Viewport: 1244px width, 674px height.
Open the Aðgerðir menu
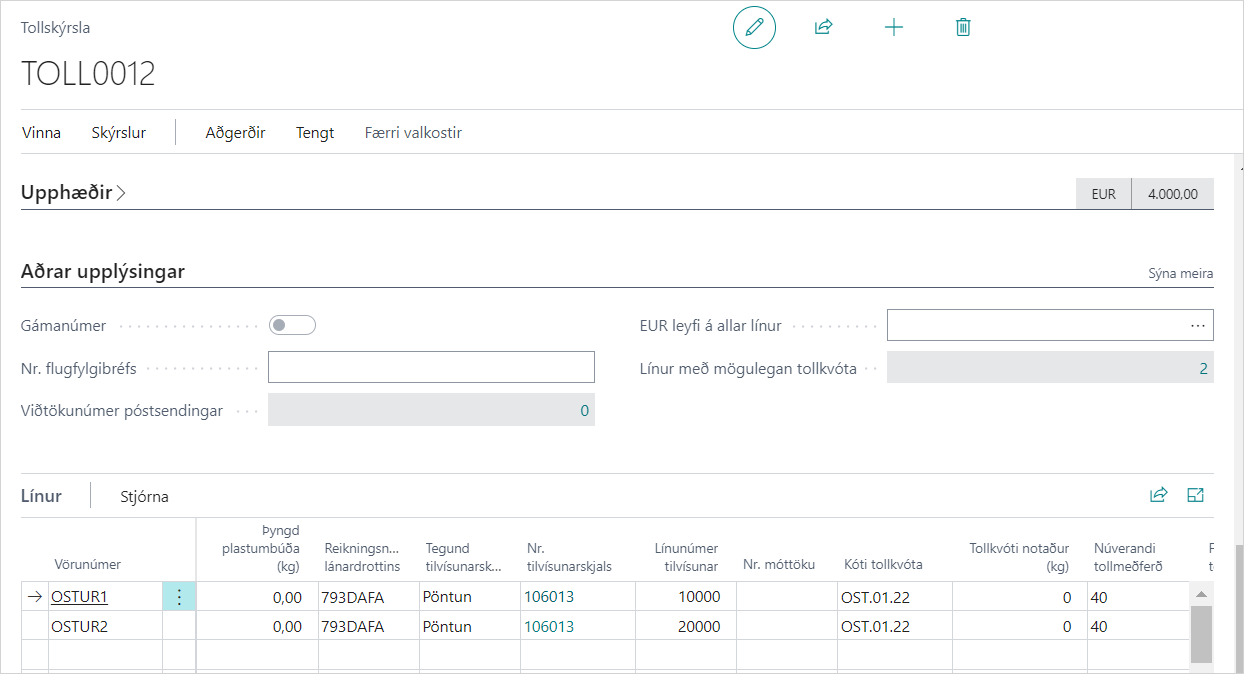tap(235, 132)
